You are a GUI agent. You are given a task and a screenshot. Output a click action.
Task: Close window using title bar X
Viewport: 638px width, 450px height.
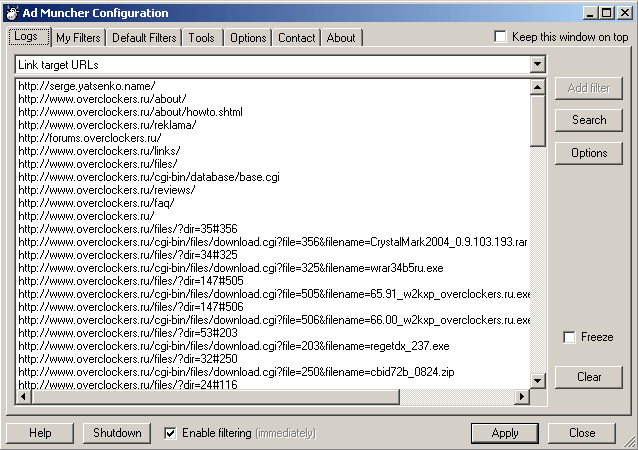(x=624, y=13)
